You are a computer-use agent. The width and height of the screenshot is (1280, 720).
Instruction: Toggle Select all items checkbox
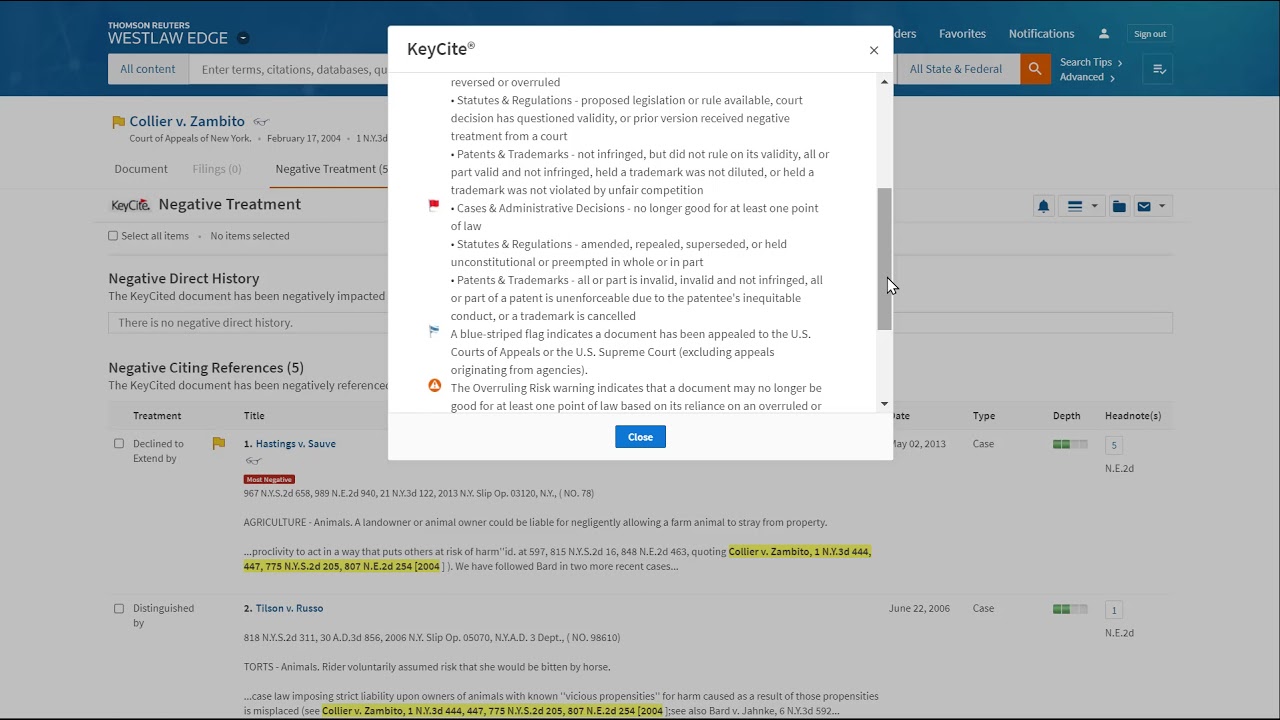coord(113,236)
